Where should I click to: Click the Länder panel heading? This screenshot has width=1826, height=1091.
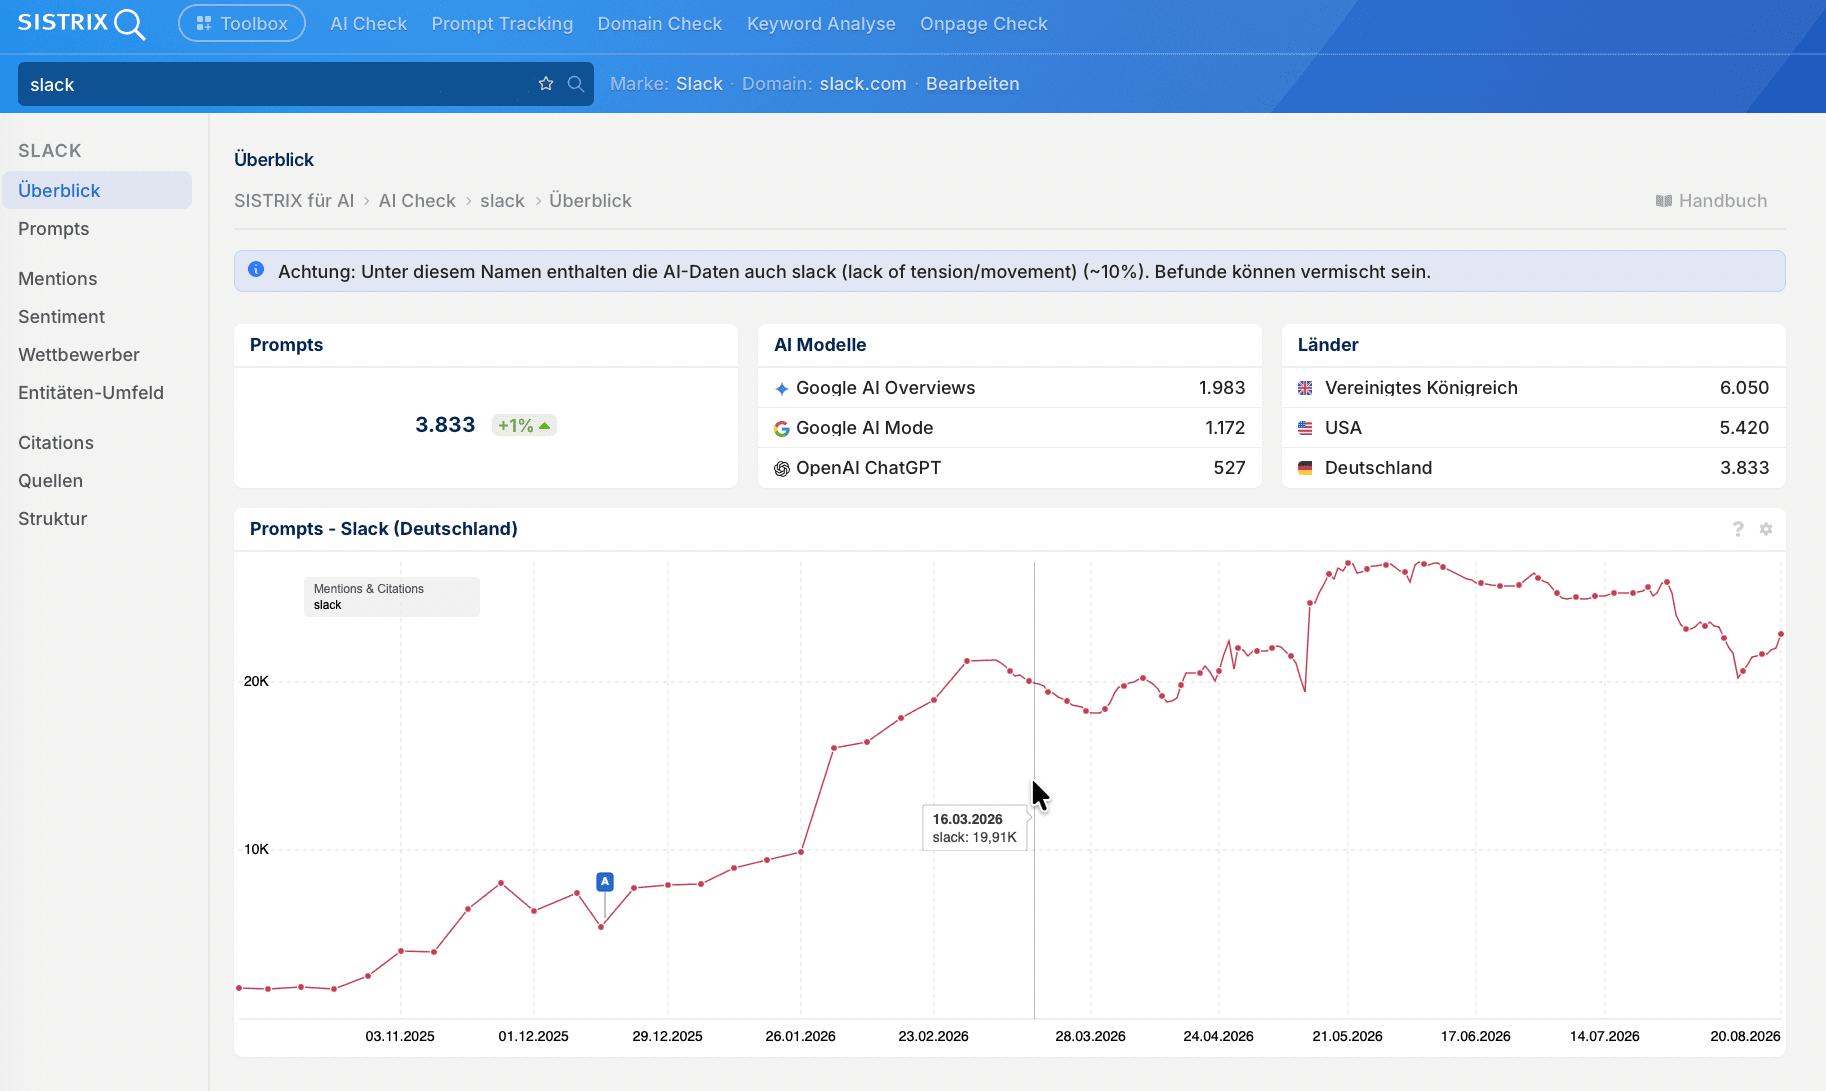coord(1328,345)
